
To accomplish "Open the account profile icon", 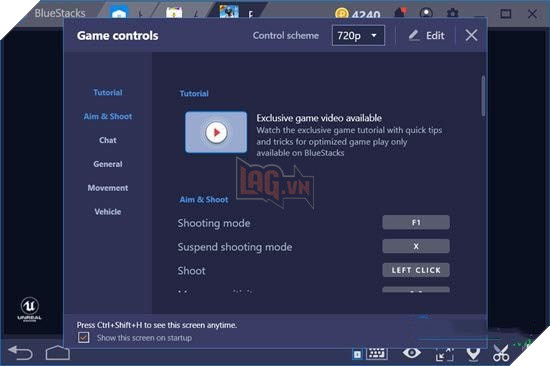I will pos(426,14).
